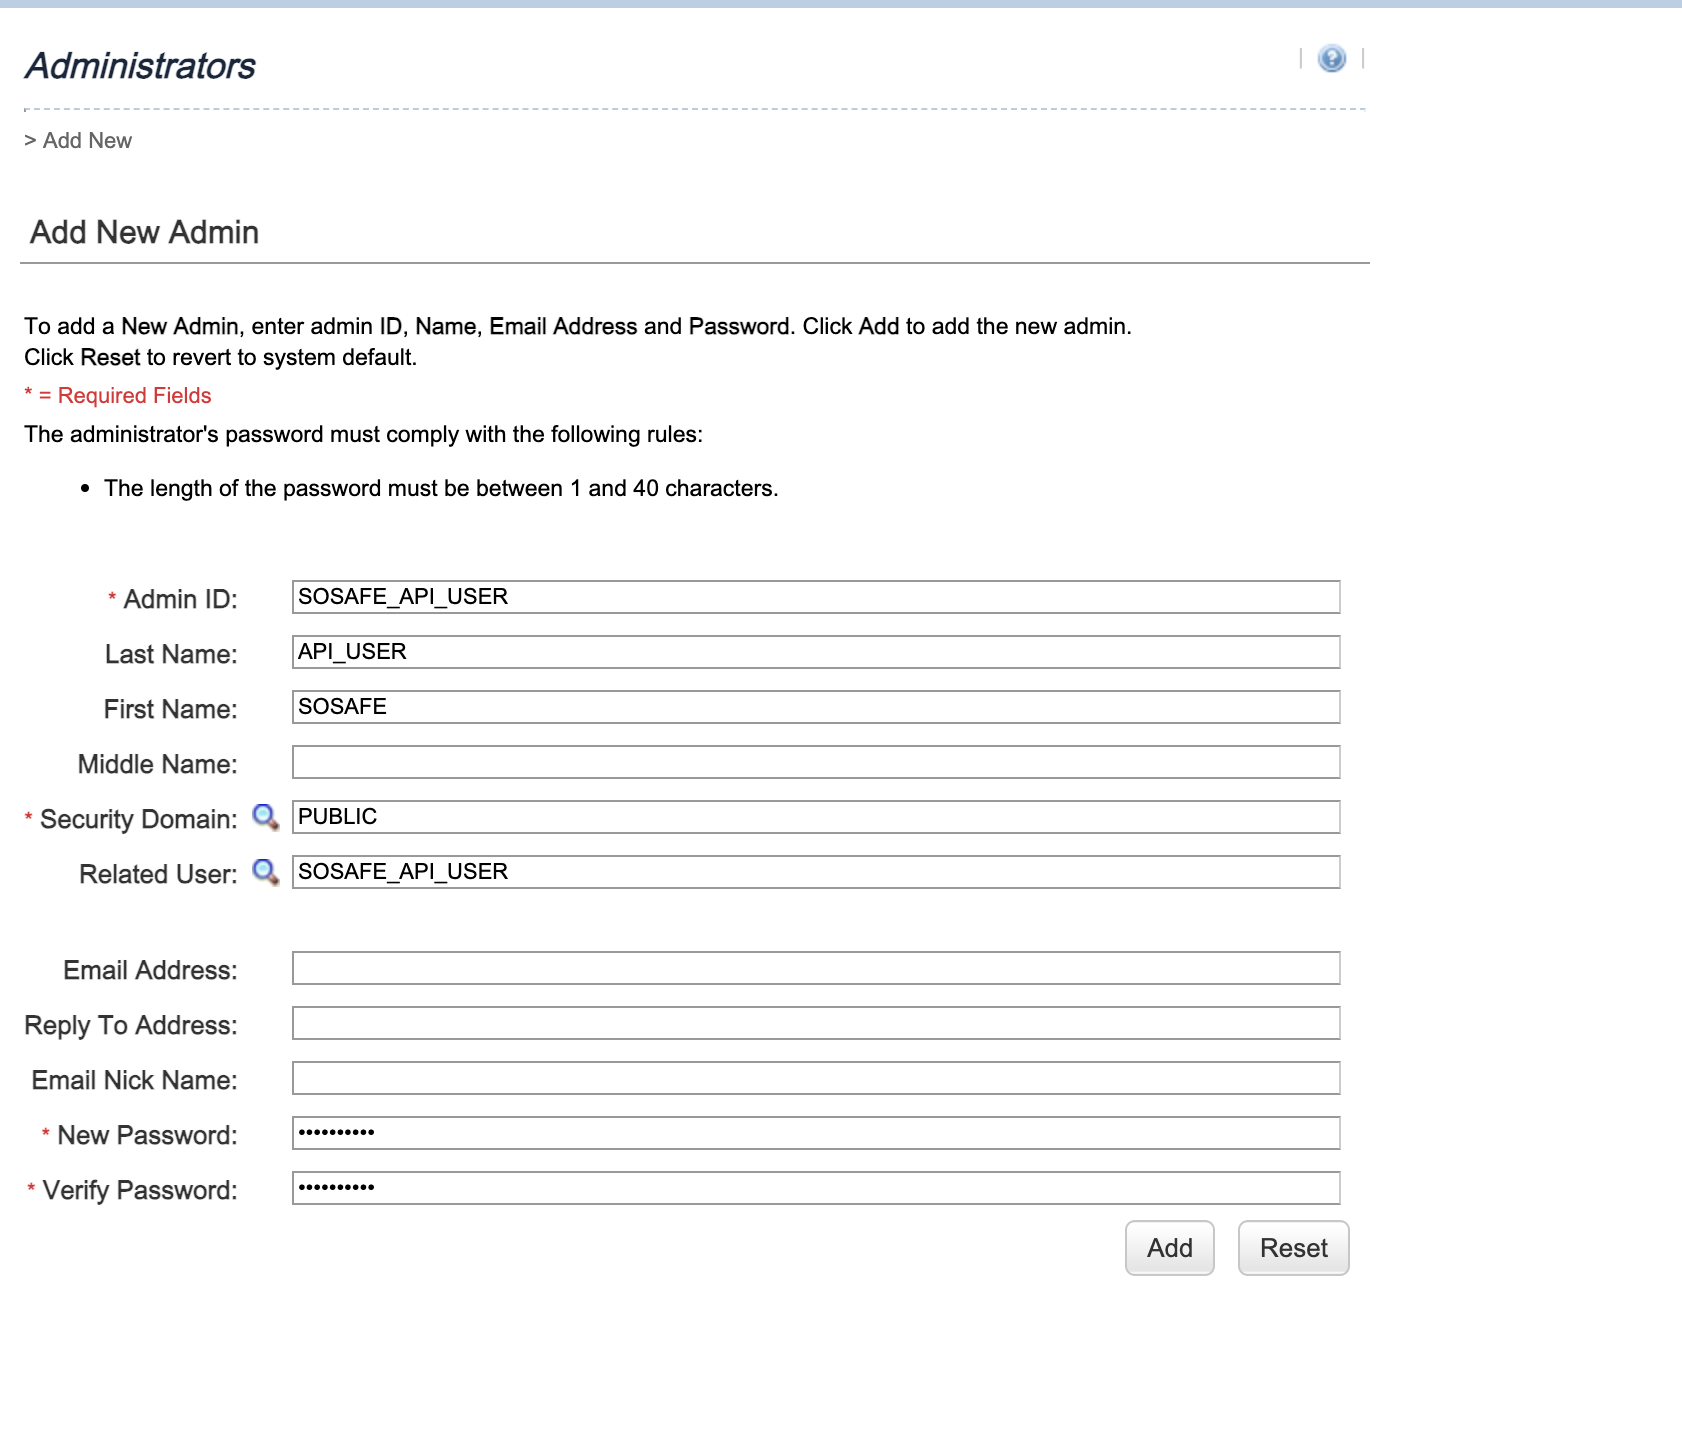Viewport: 1682px width, 1440px height.
Task: Click the empty Email Address field
Action: pyautogui.click(x=815, y=968)
